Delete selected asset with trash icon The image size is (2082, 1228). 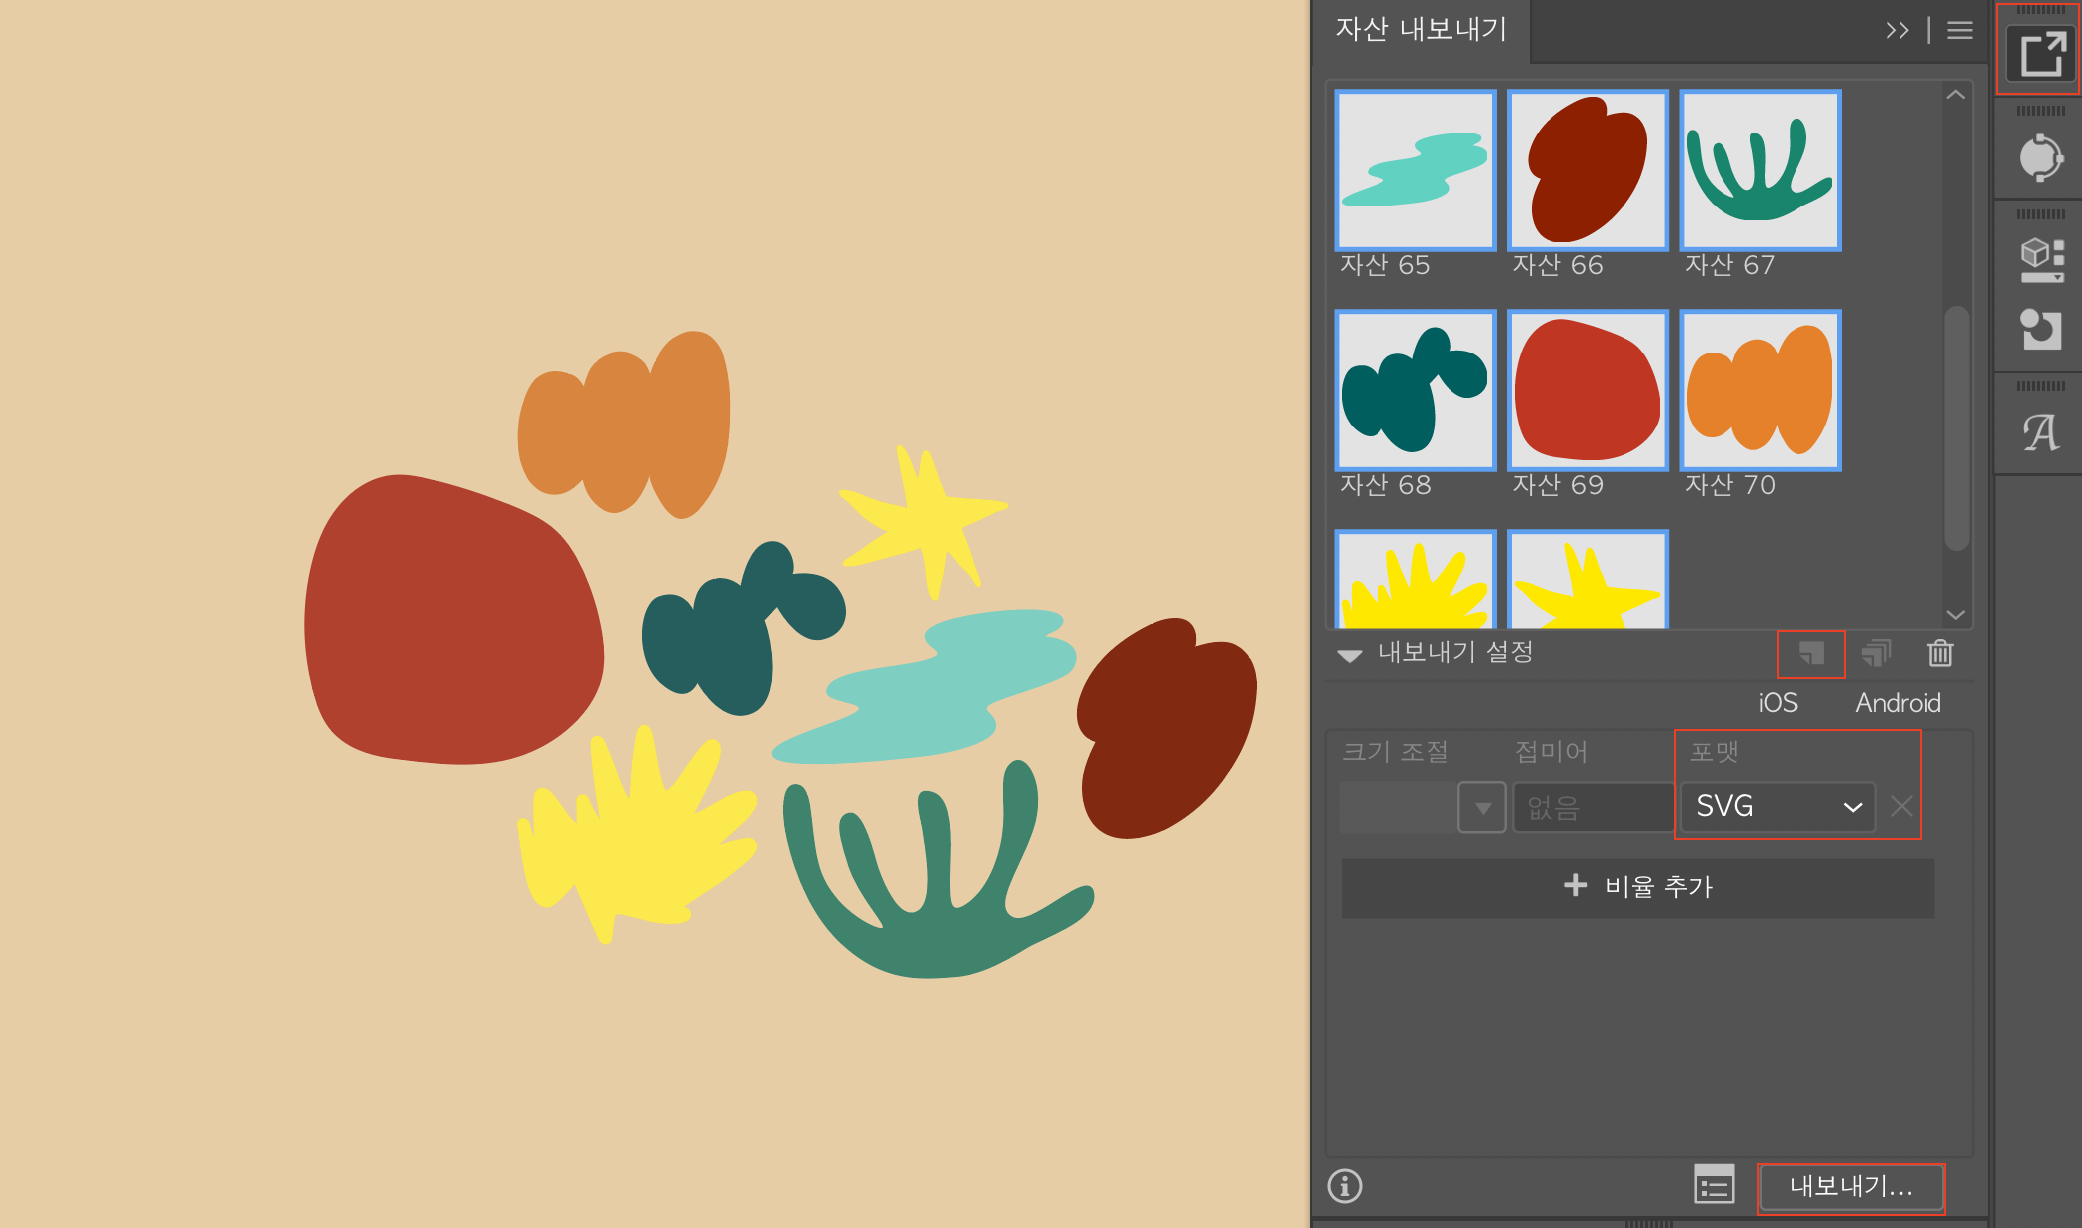[1940, 654]
